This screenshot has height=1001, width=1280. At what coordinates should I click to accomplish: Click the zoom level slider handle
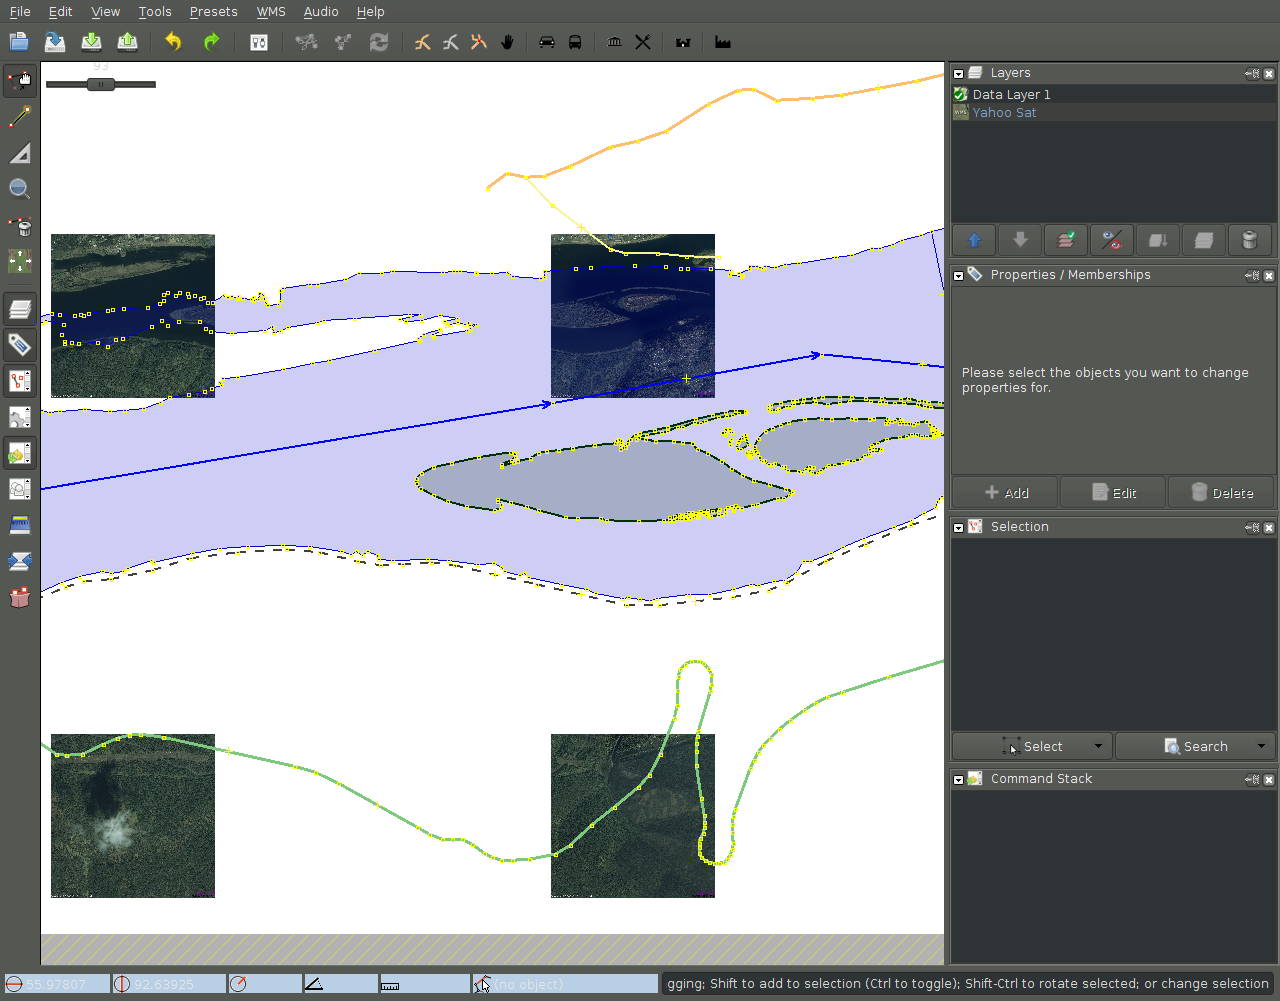tap(100, 84)
